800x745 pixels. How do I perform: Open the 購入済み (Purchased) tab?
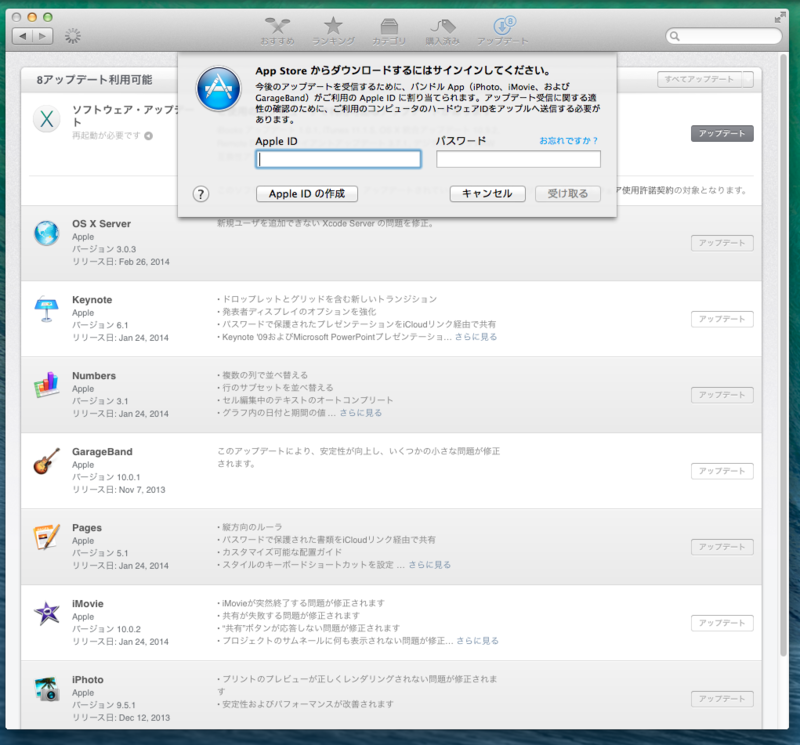(x=442, y=31)
